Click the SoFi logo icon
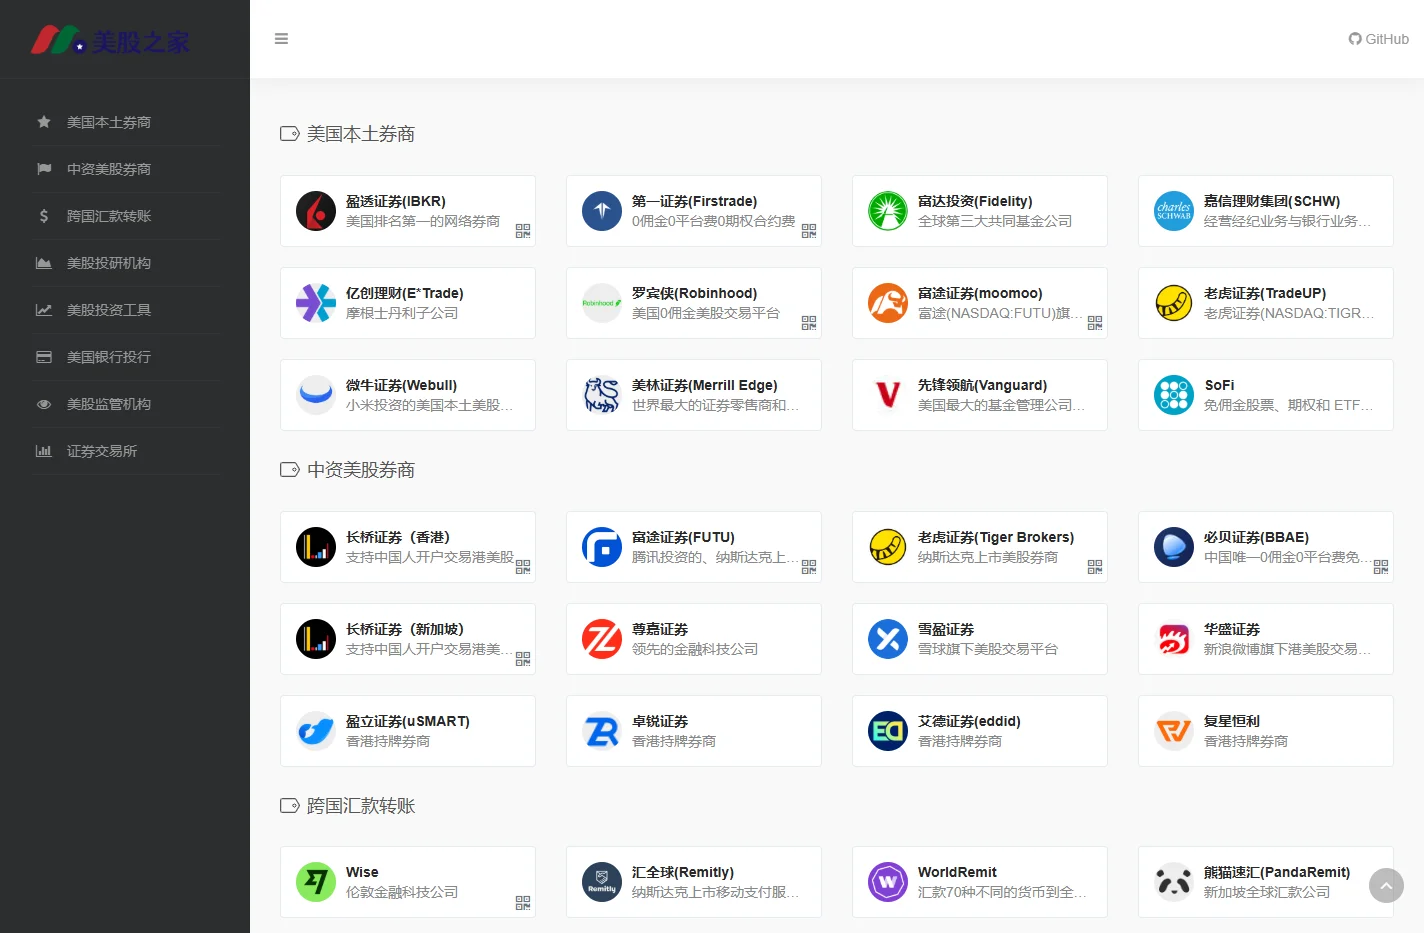The image size is (1424, 933). click(x=1174, y=395)
